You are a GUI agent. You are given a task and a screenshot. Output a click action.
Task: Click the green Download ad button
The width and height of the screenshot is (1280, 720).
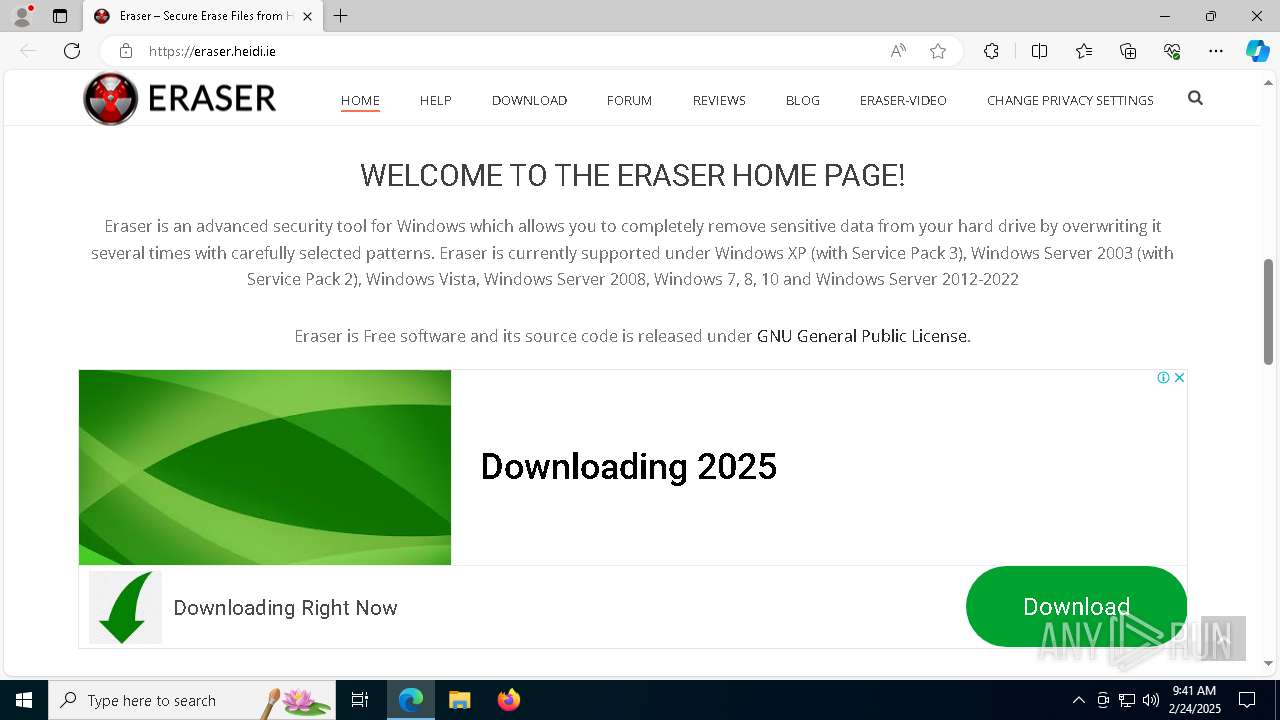[1076, 607]
